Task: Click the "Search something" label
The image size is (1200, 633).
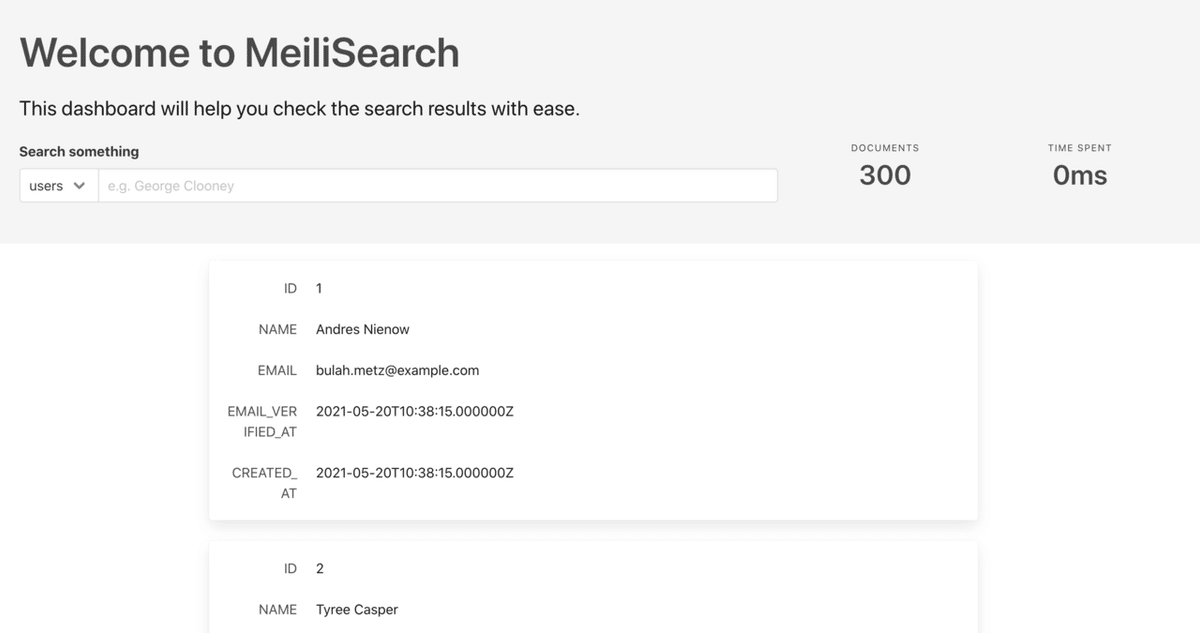Action: coord(79,152)
